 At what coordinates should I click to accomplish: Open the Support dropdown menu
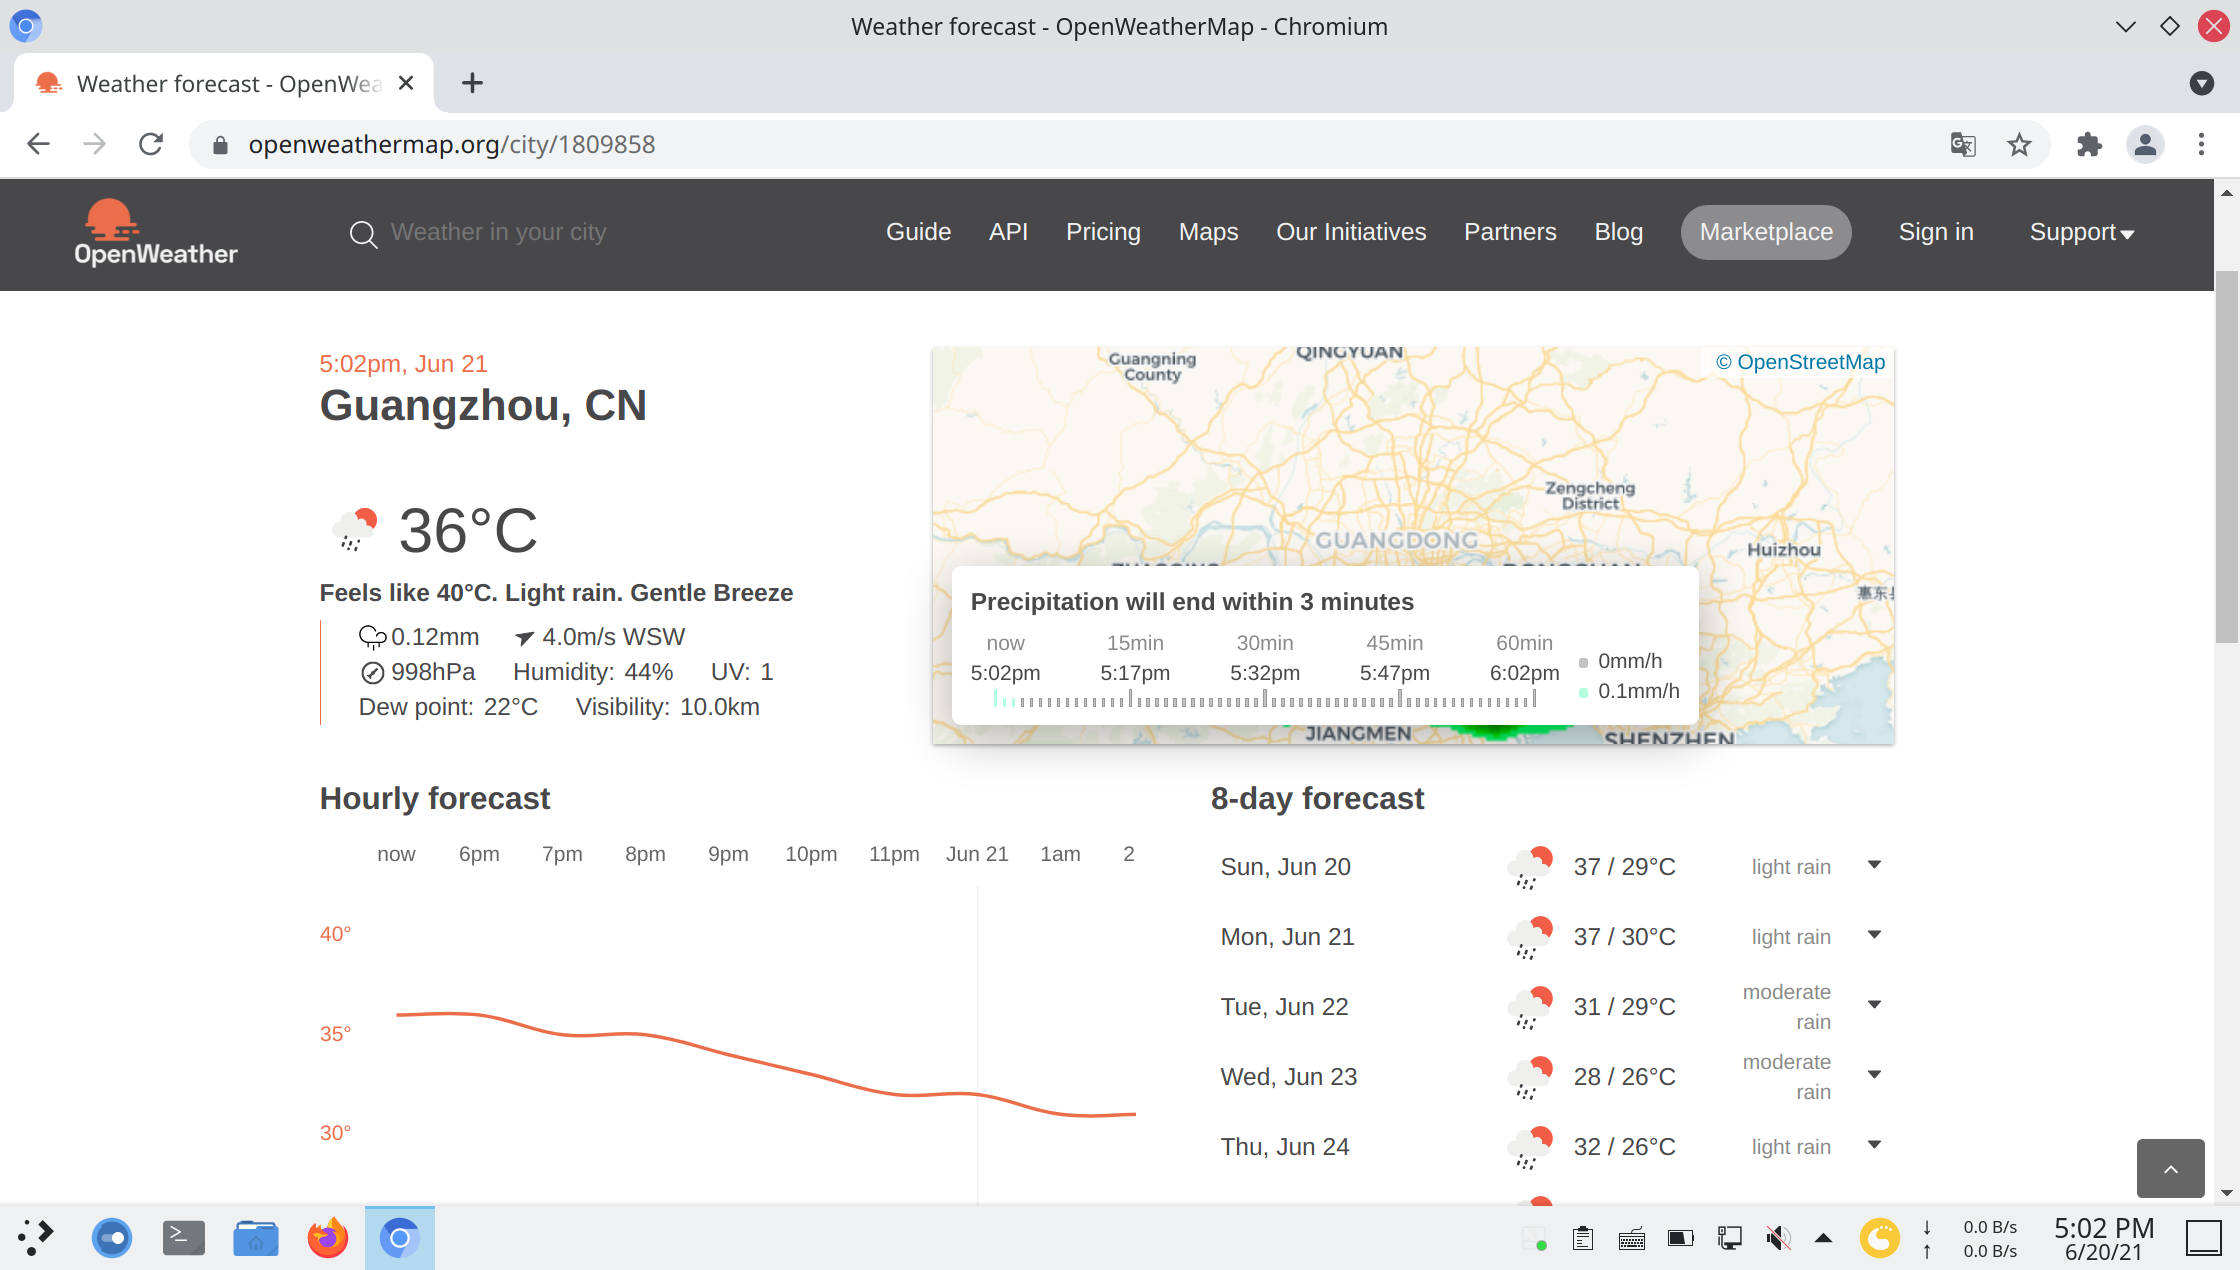point(2081,233)
